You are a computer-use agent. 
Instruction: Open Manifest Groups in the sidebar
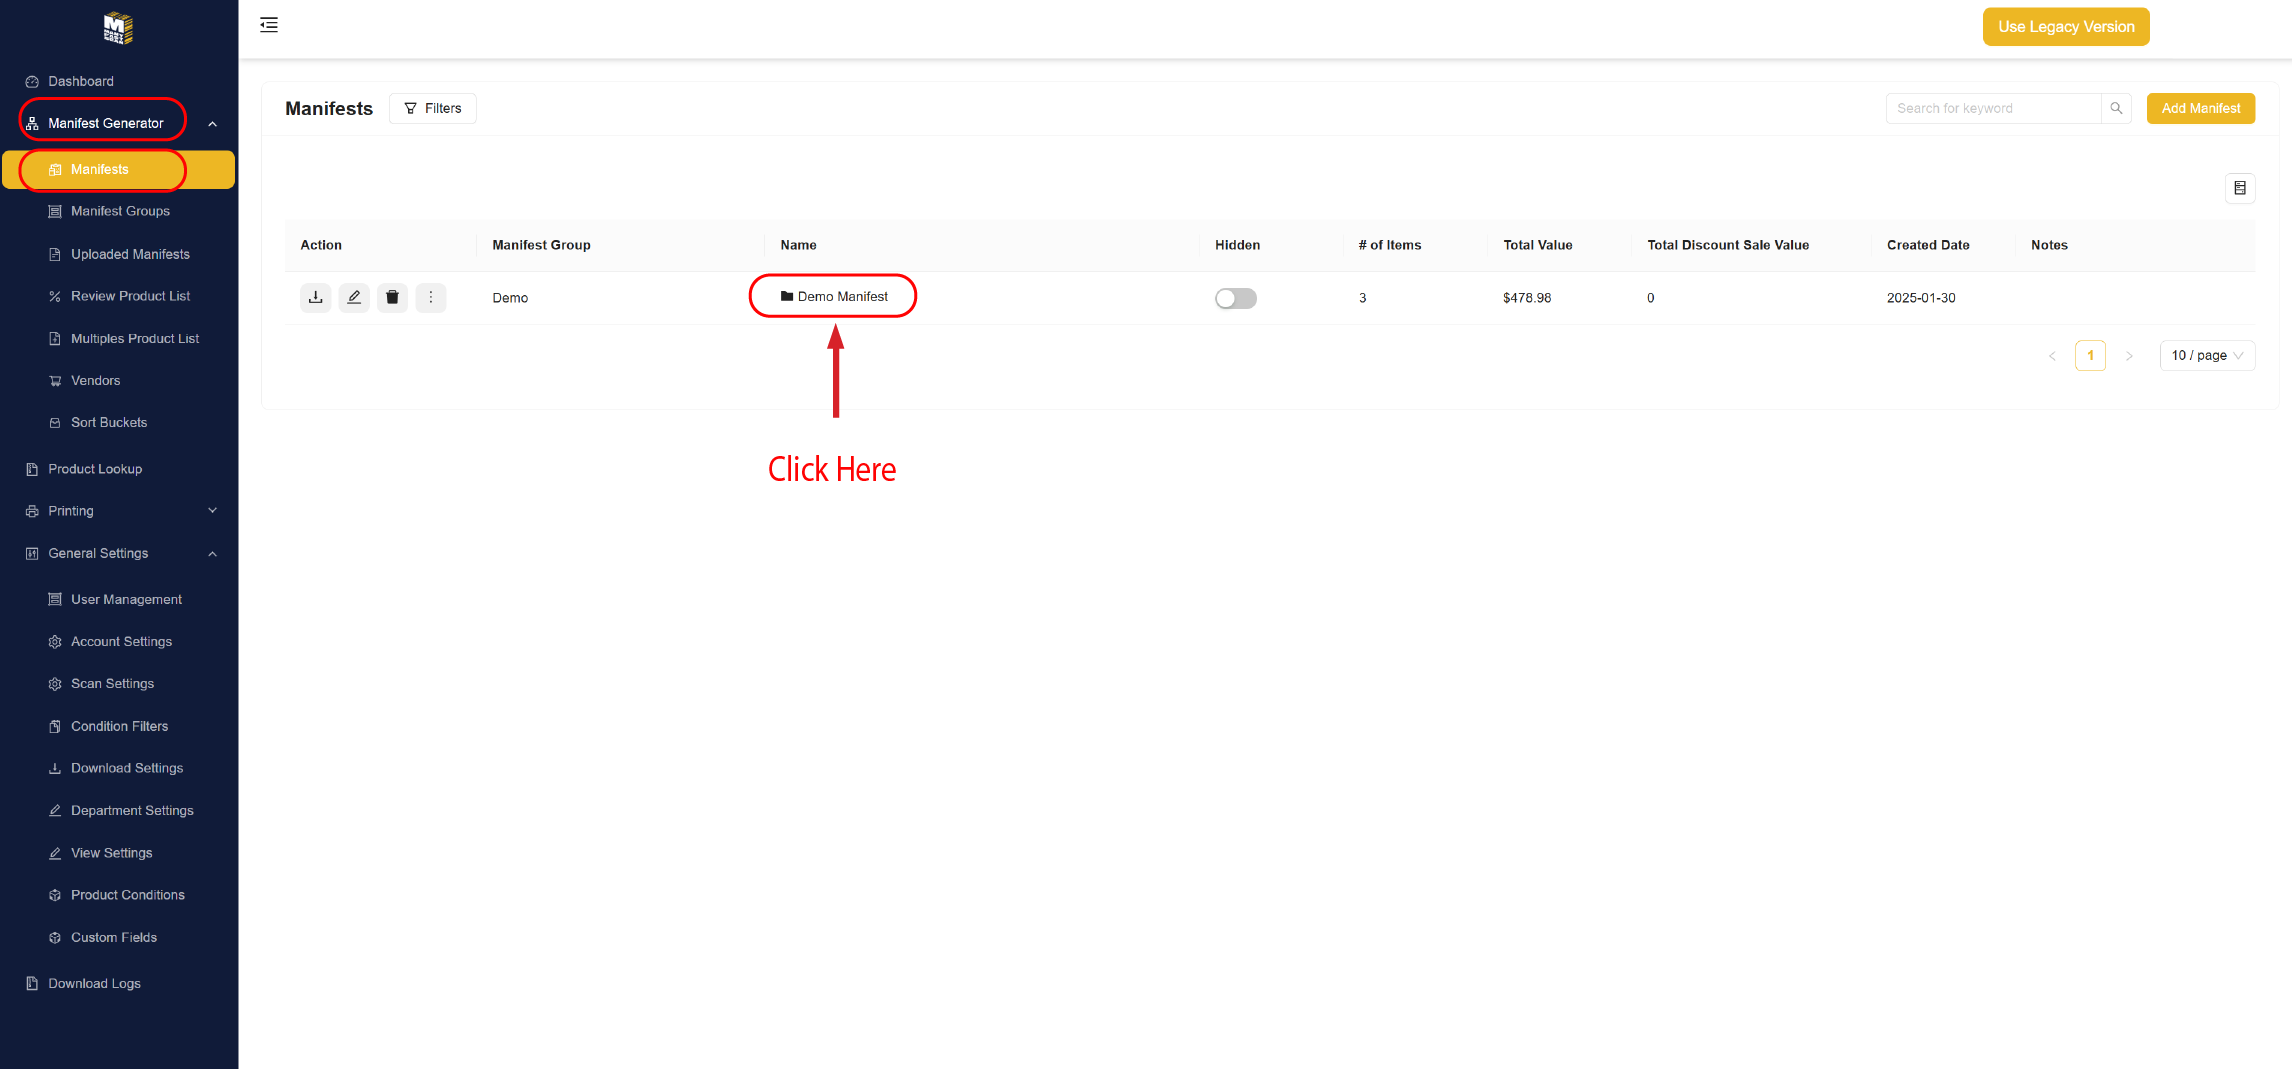pyautogui.click(x=120, y=212)
